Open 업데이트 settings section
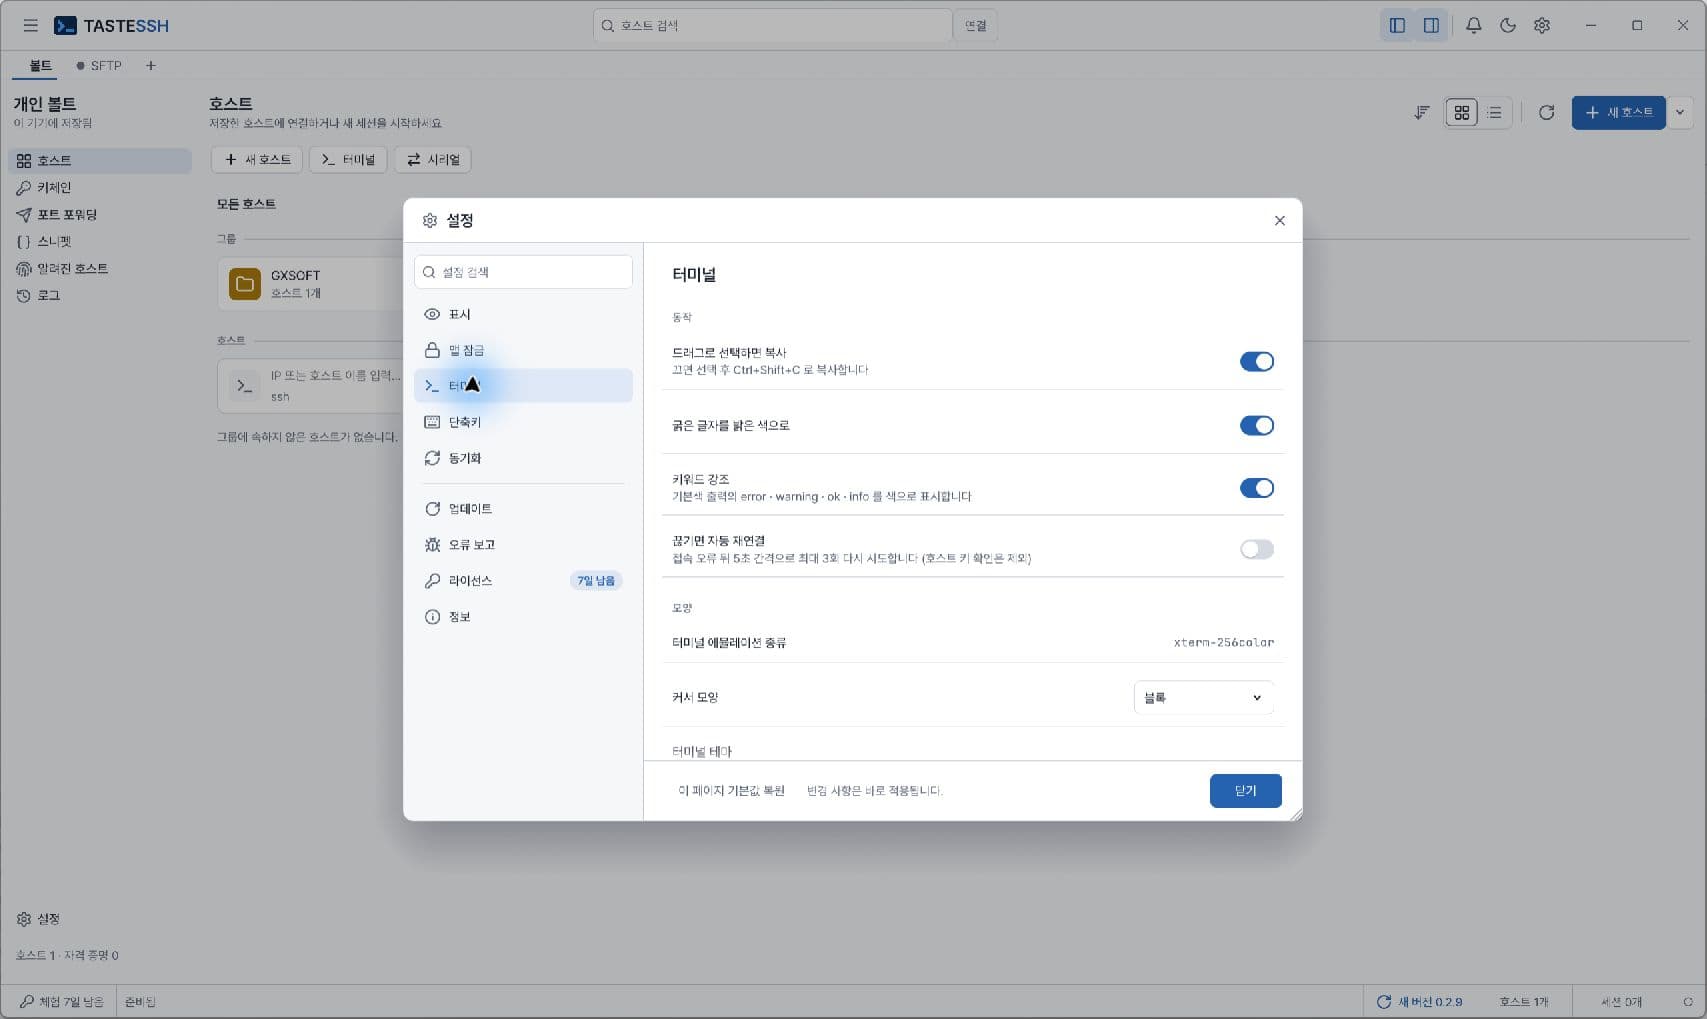This screenshot has height=1019, width=1707. coord(523,508)
